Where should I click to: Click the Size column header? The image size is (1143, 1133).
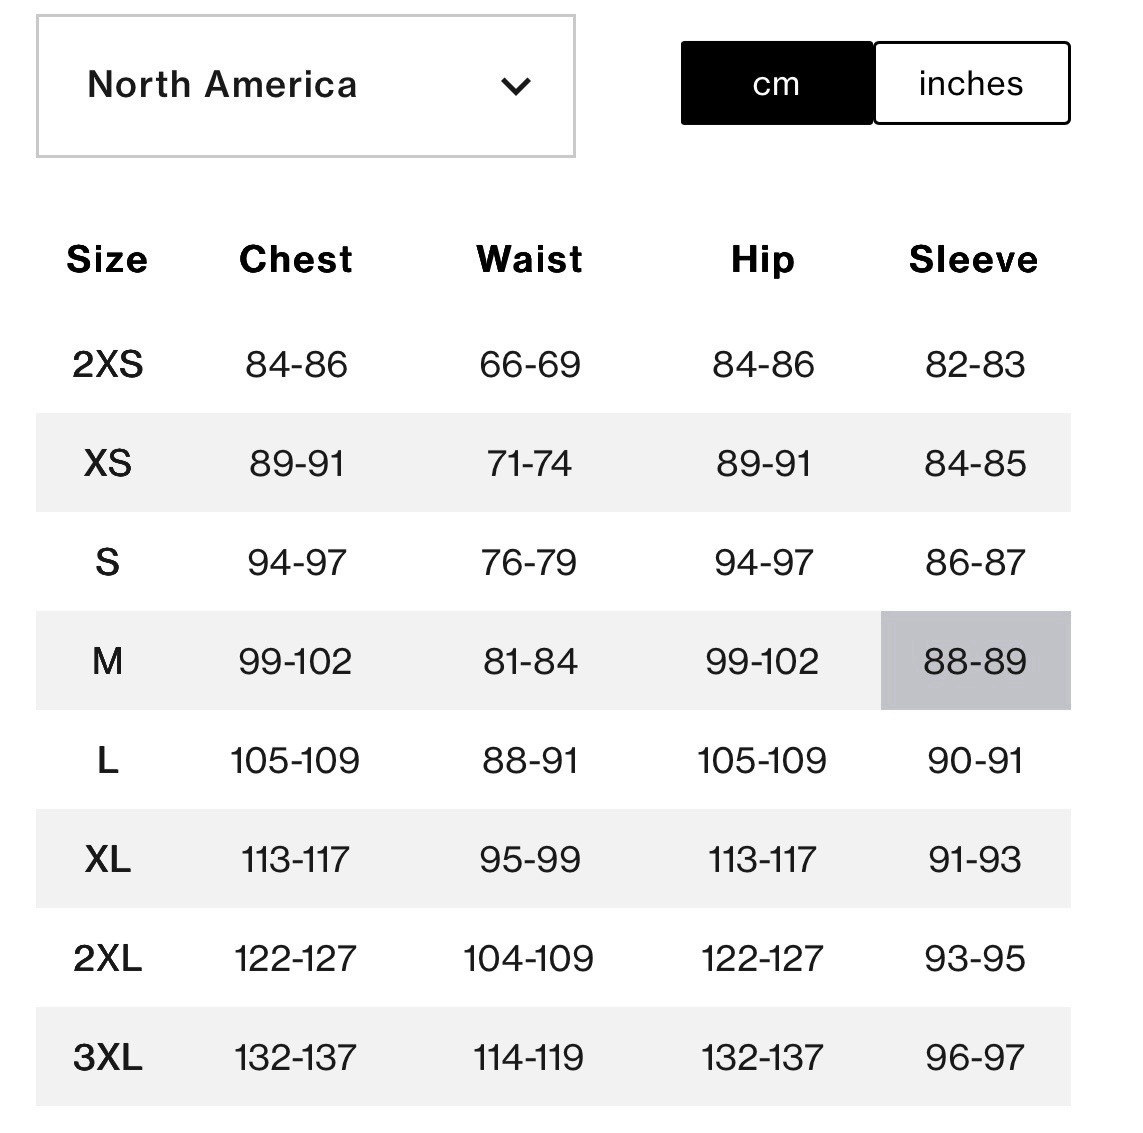point(107,260)
